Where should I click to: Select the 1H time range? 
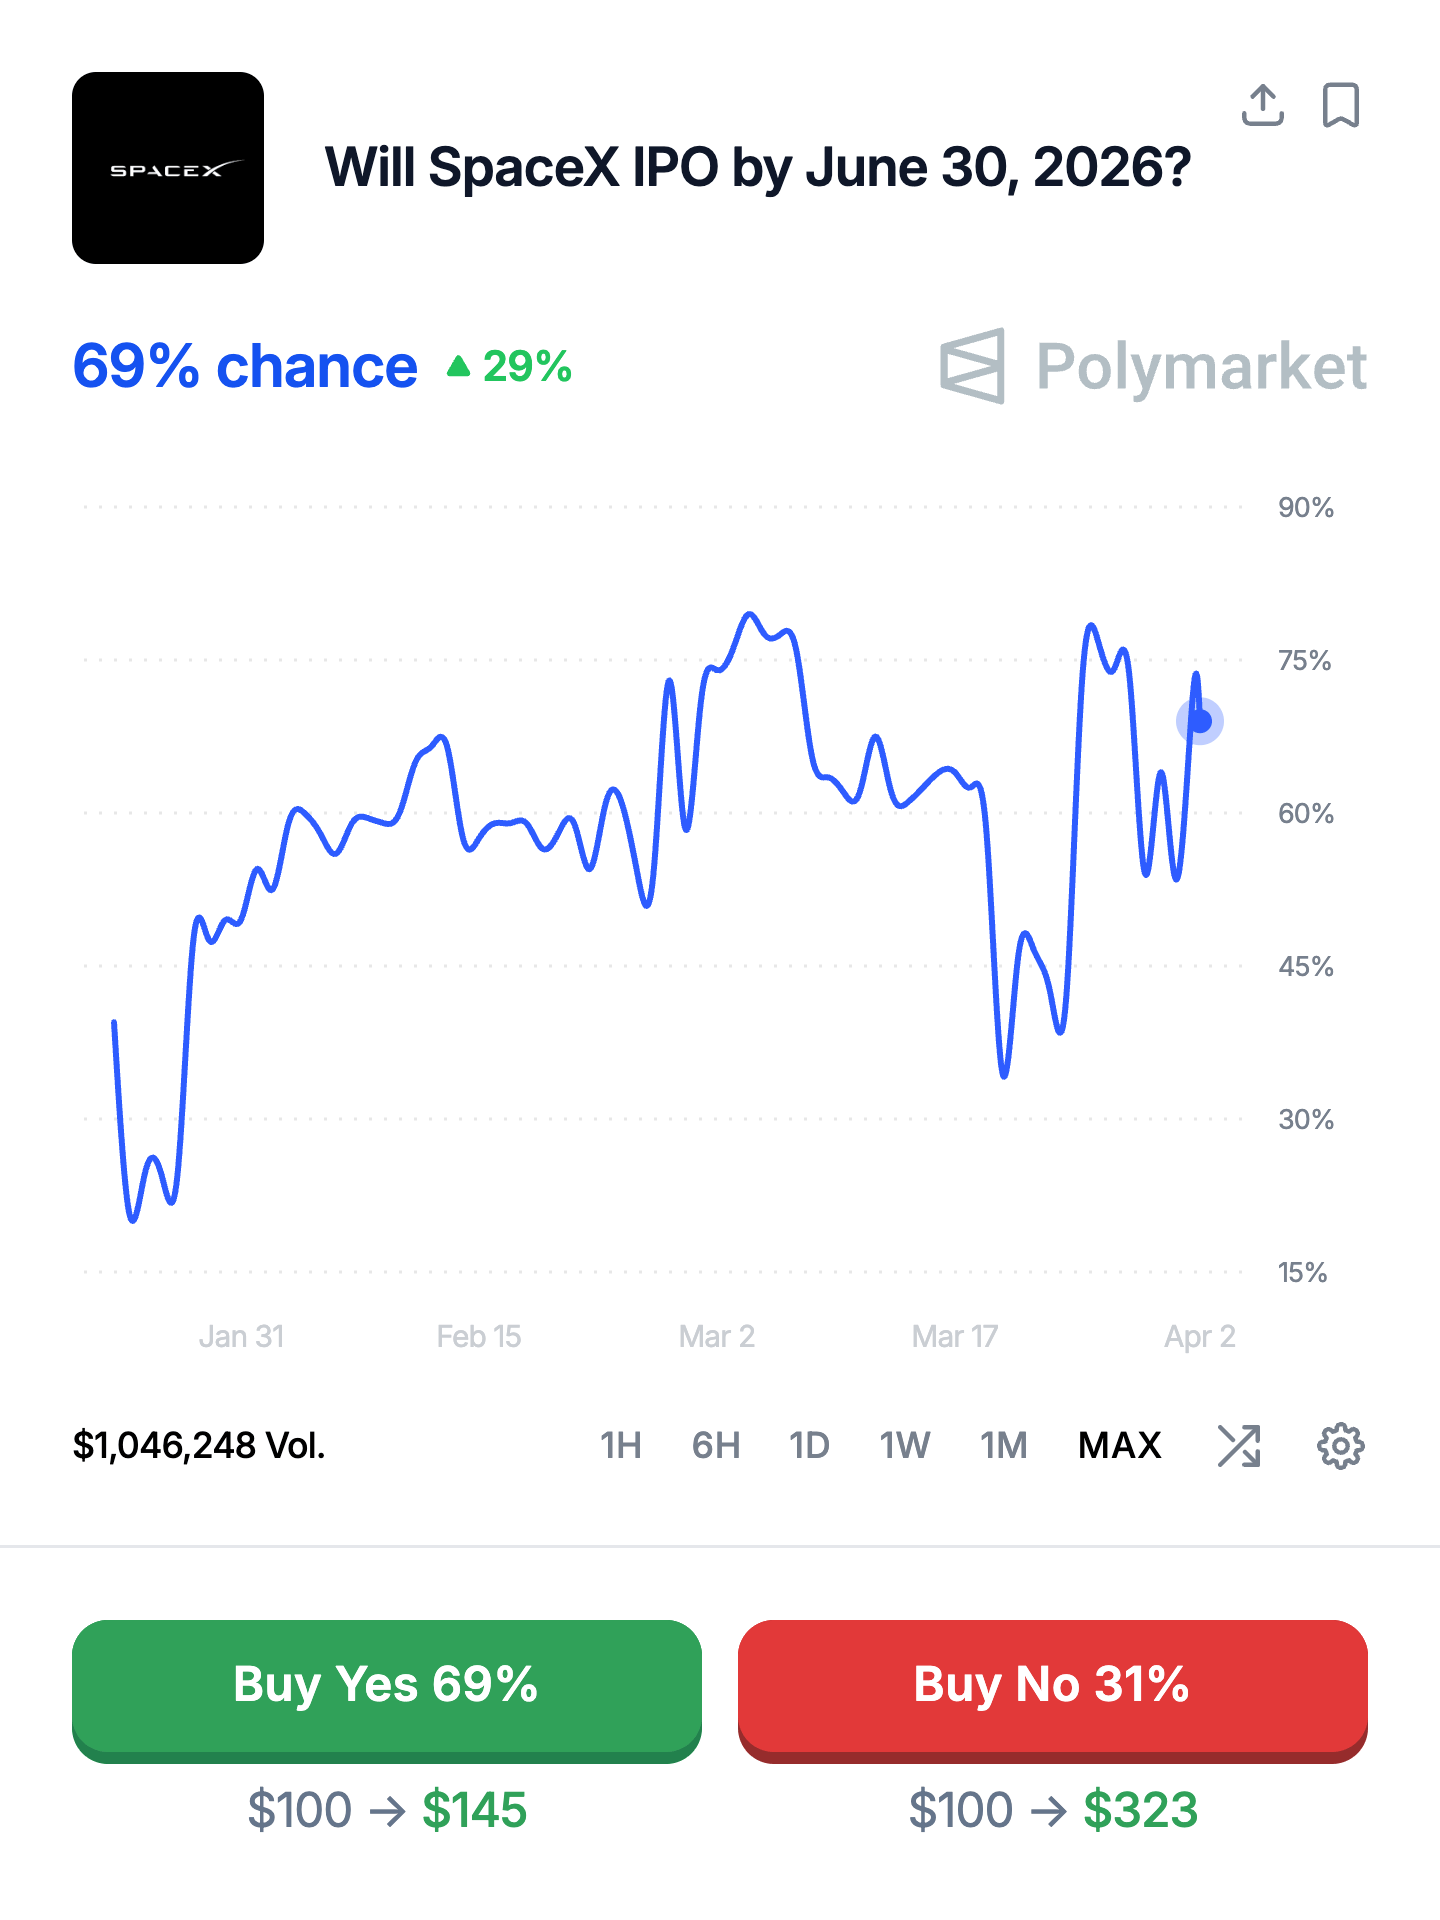pos(620,1446)
